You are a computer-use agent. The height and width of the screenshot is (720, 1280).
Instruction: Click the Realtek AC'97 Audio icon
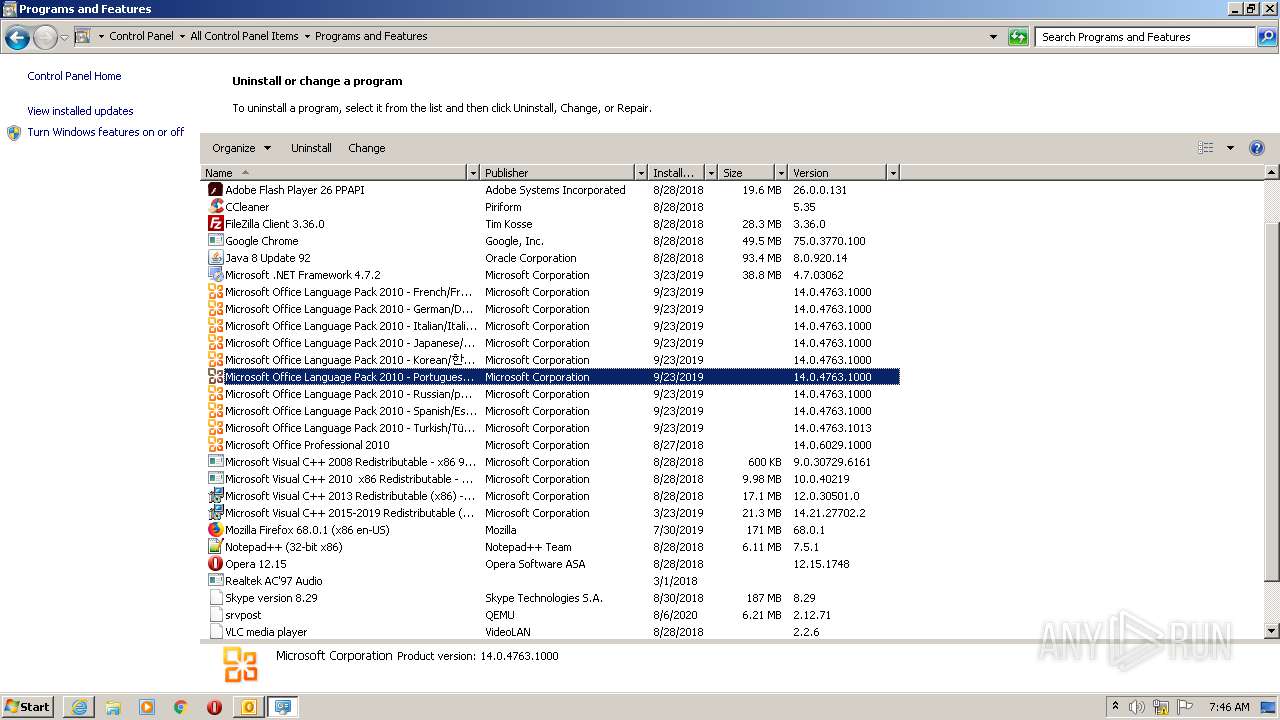[215, 581]
